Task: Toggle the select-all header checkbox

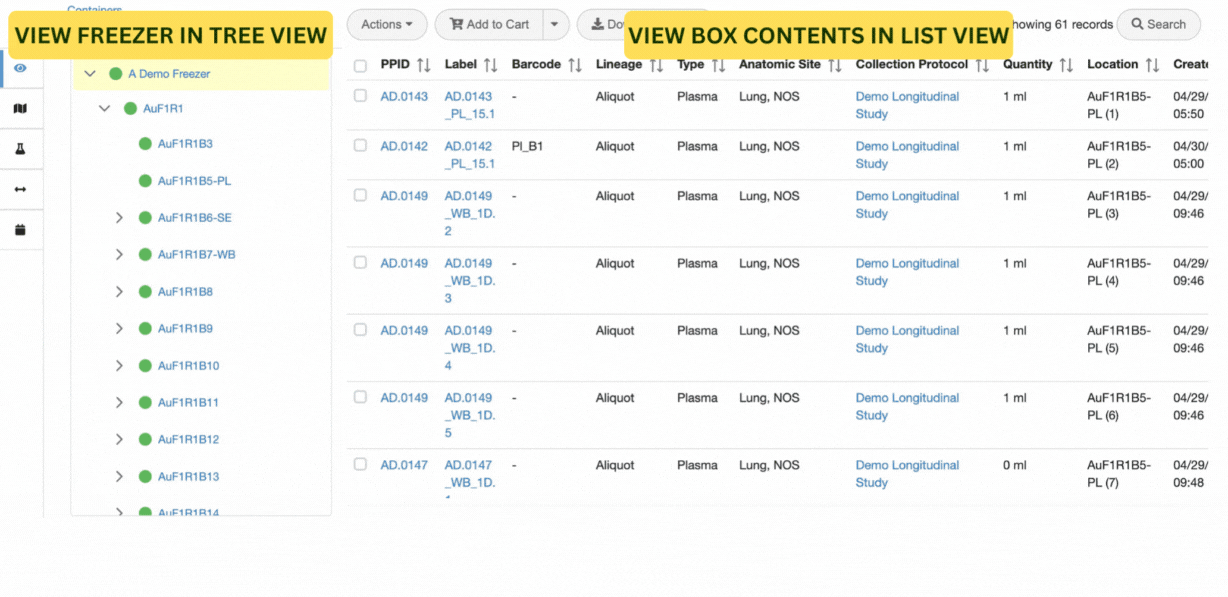Action: click(360, 66)
